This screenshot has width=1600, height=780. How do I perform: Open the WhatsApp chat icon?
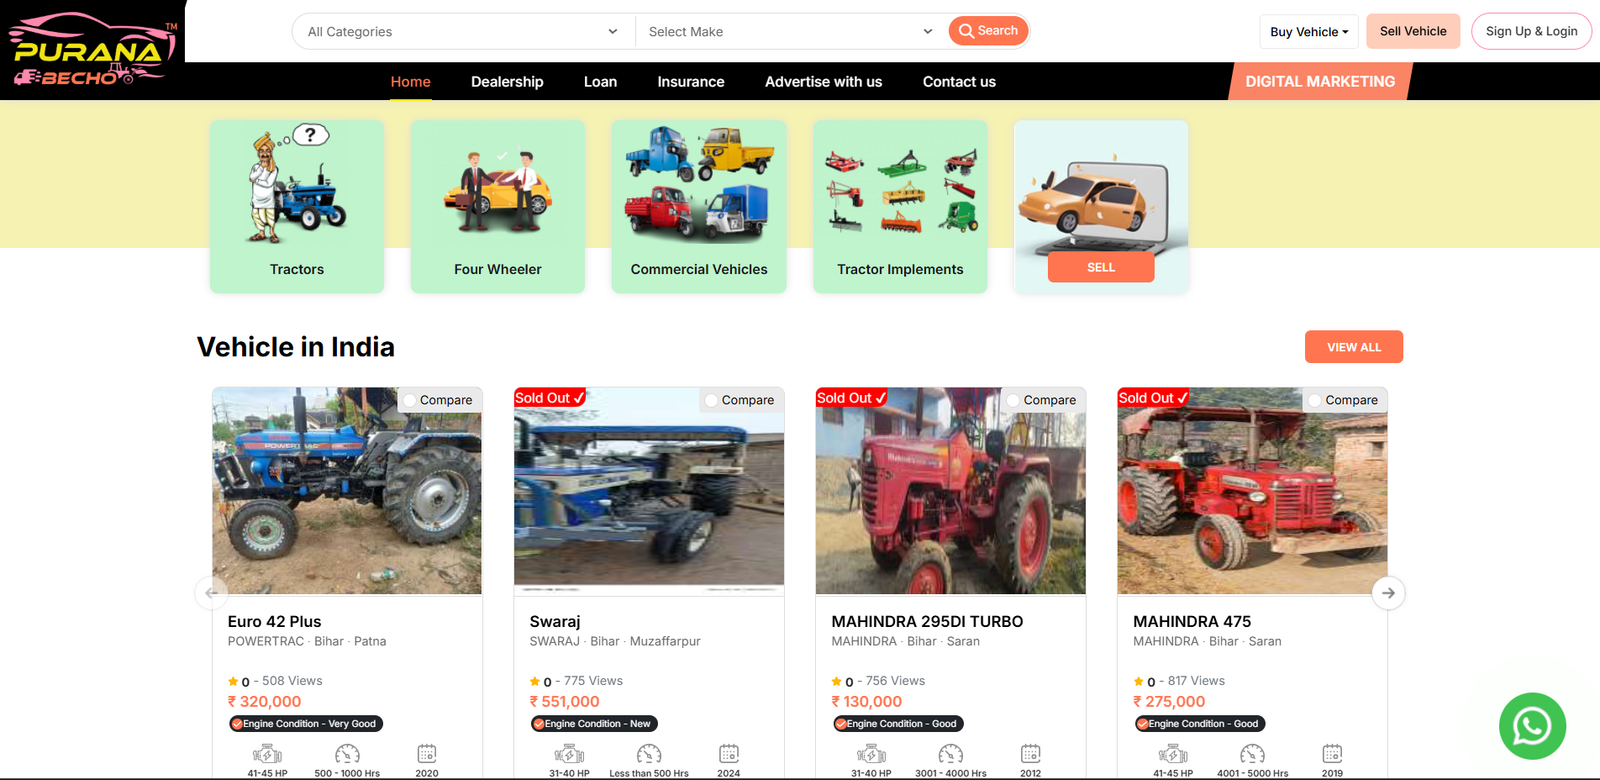(x=1532, y=726)
